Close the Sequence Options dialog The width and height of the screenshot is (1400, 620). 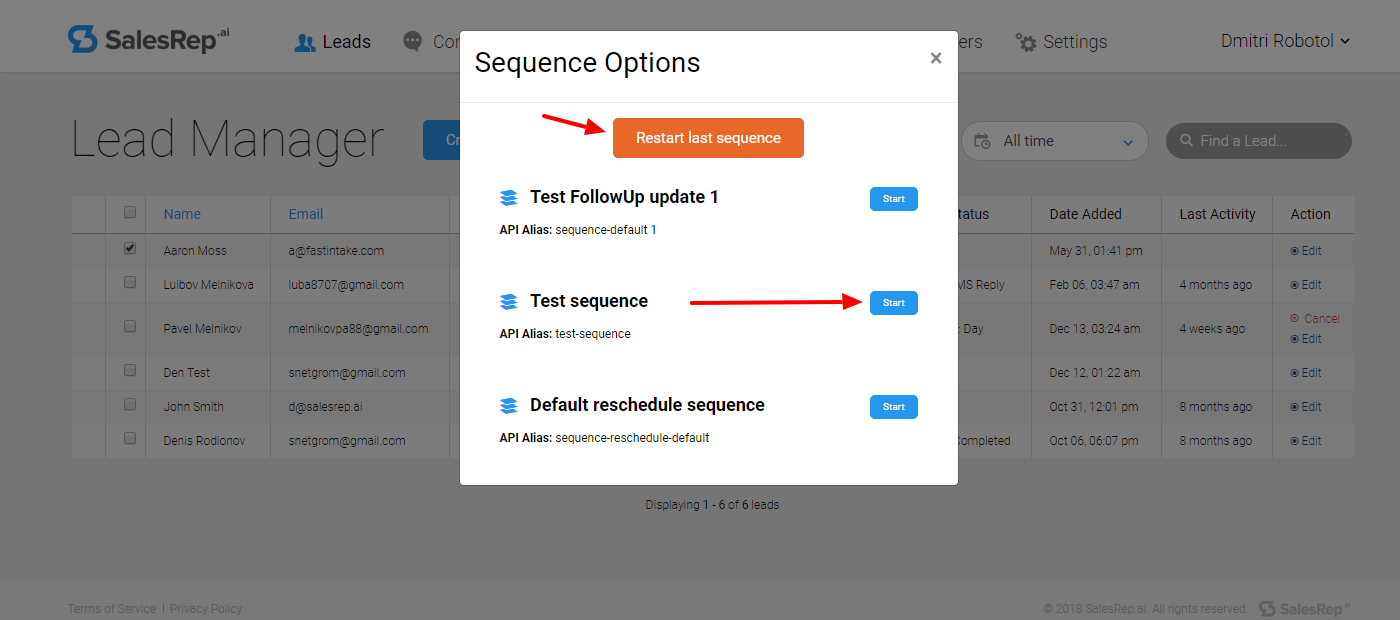[x=936, y=58]
